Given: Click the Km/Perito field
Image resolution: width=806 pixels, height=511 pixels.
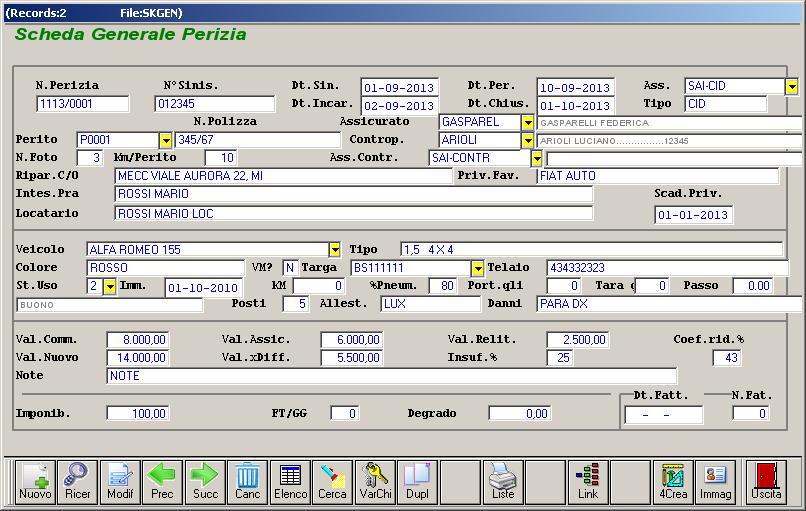Looking at the screenshot, I should tap(221, 158).
